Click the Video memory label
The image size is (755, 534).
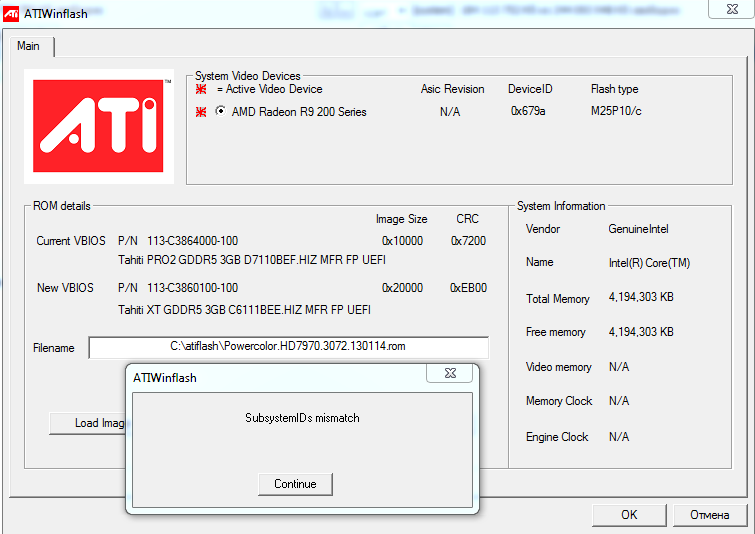[x=558, y=367]
